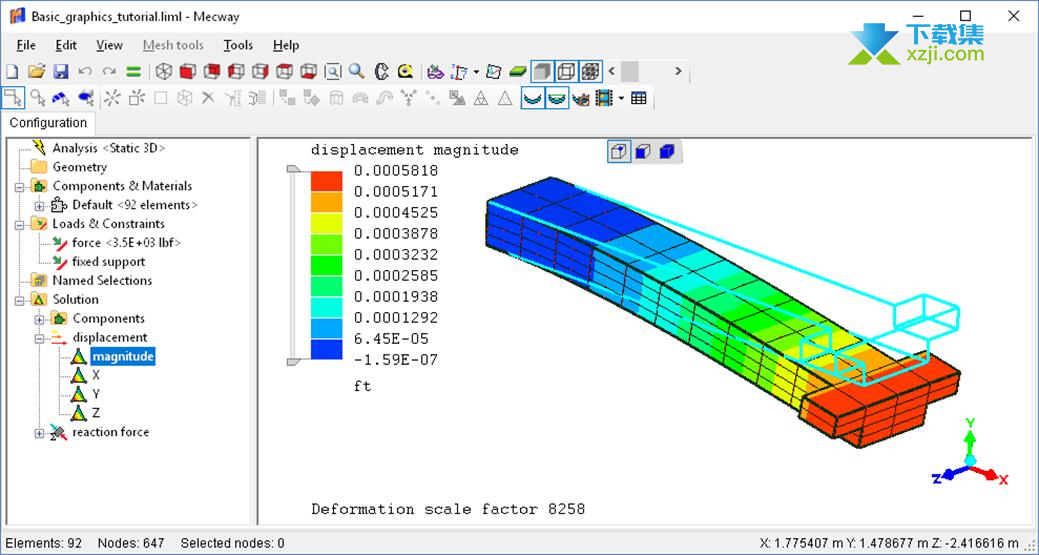The image size is (1039, 555).
Task: Select the fixed support constraint
Action: (108, 262)
